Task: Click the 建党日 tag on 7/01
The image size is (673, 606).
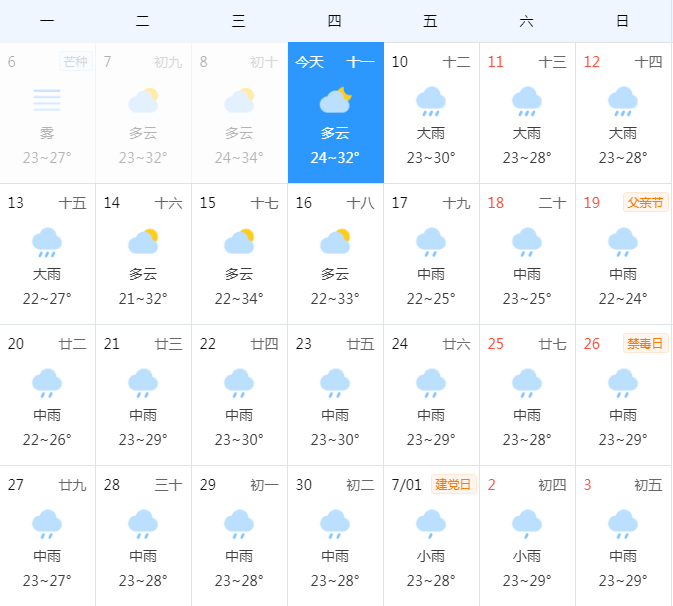Action: click(454, 485)
